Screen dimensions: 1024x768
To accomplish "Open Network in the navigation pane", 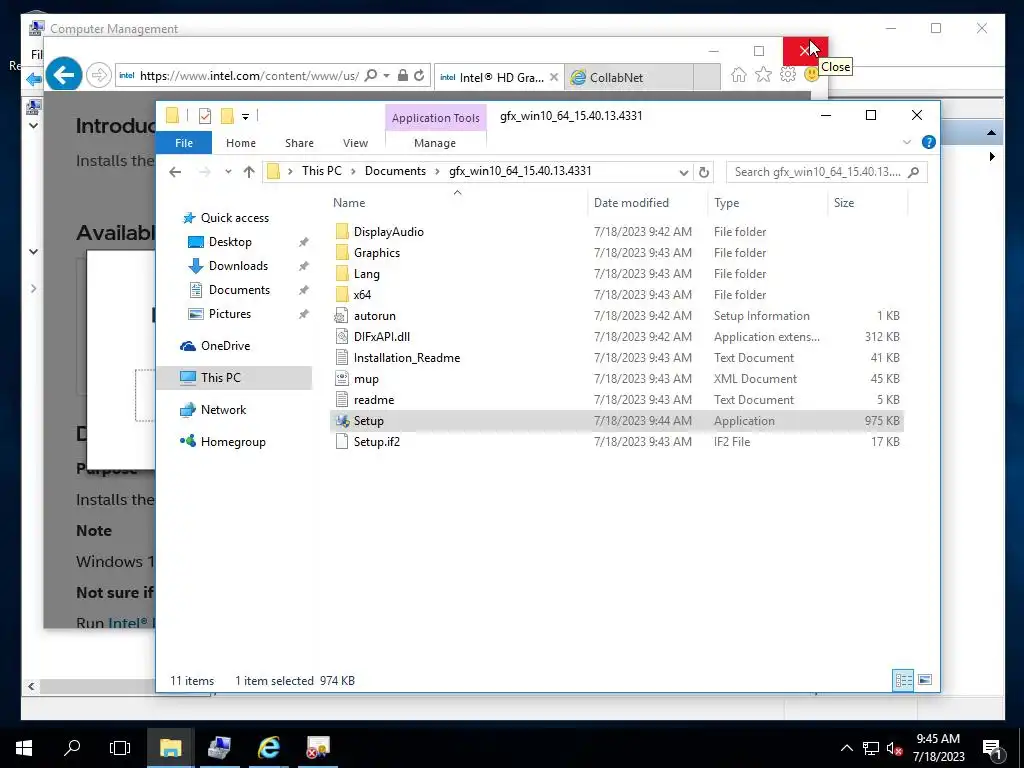I will 223,409.
